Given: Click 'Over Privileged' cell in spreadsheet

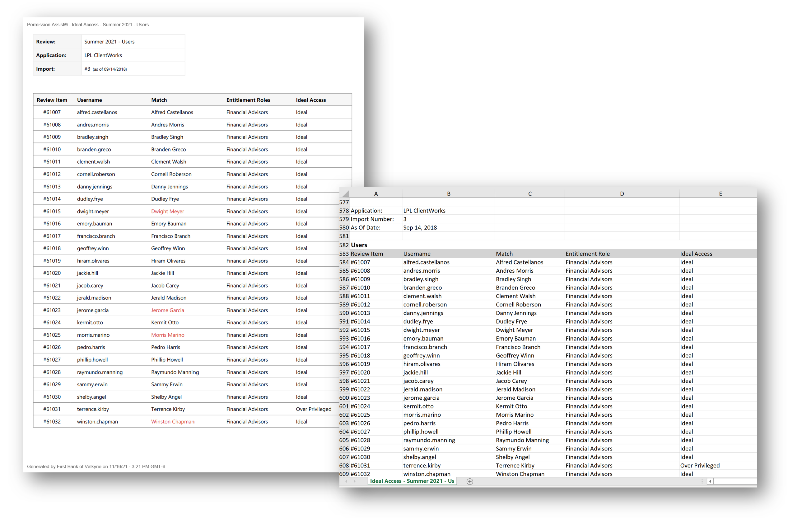Looking at the screenshot, I should 700,465.
